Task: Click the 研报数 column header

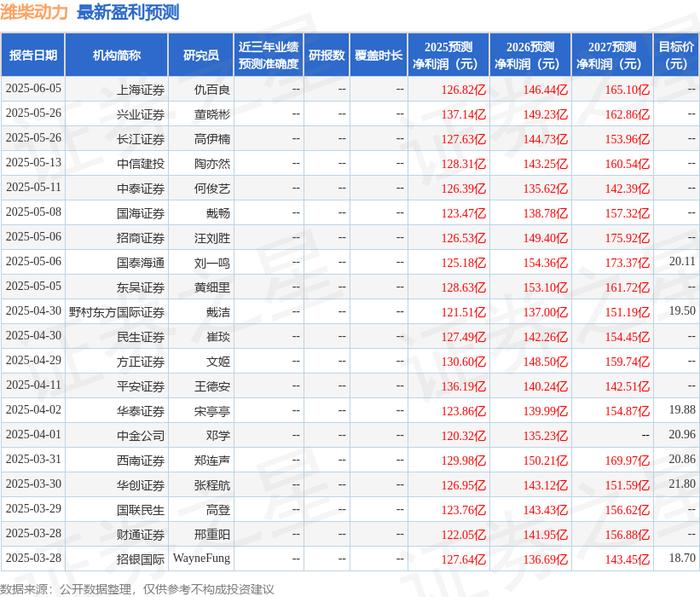Action: pyautogui.click(x=327, y=55)
